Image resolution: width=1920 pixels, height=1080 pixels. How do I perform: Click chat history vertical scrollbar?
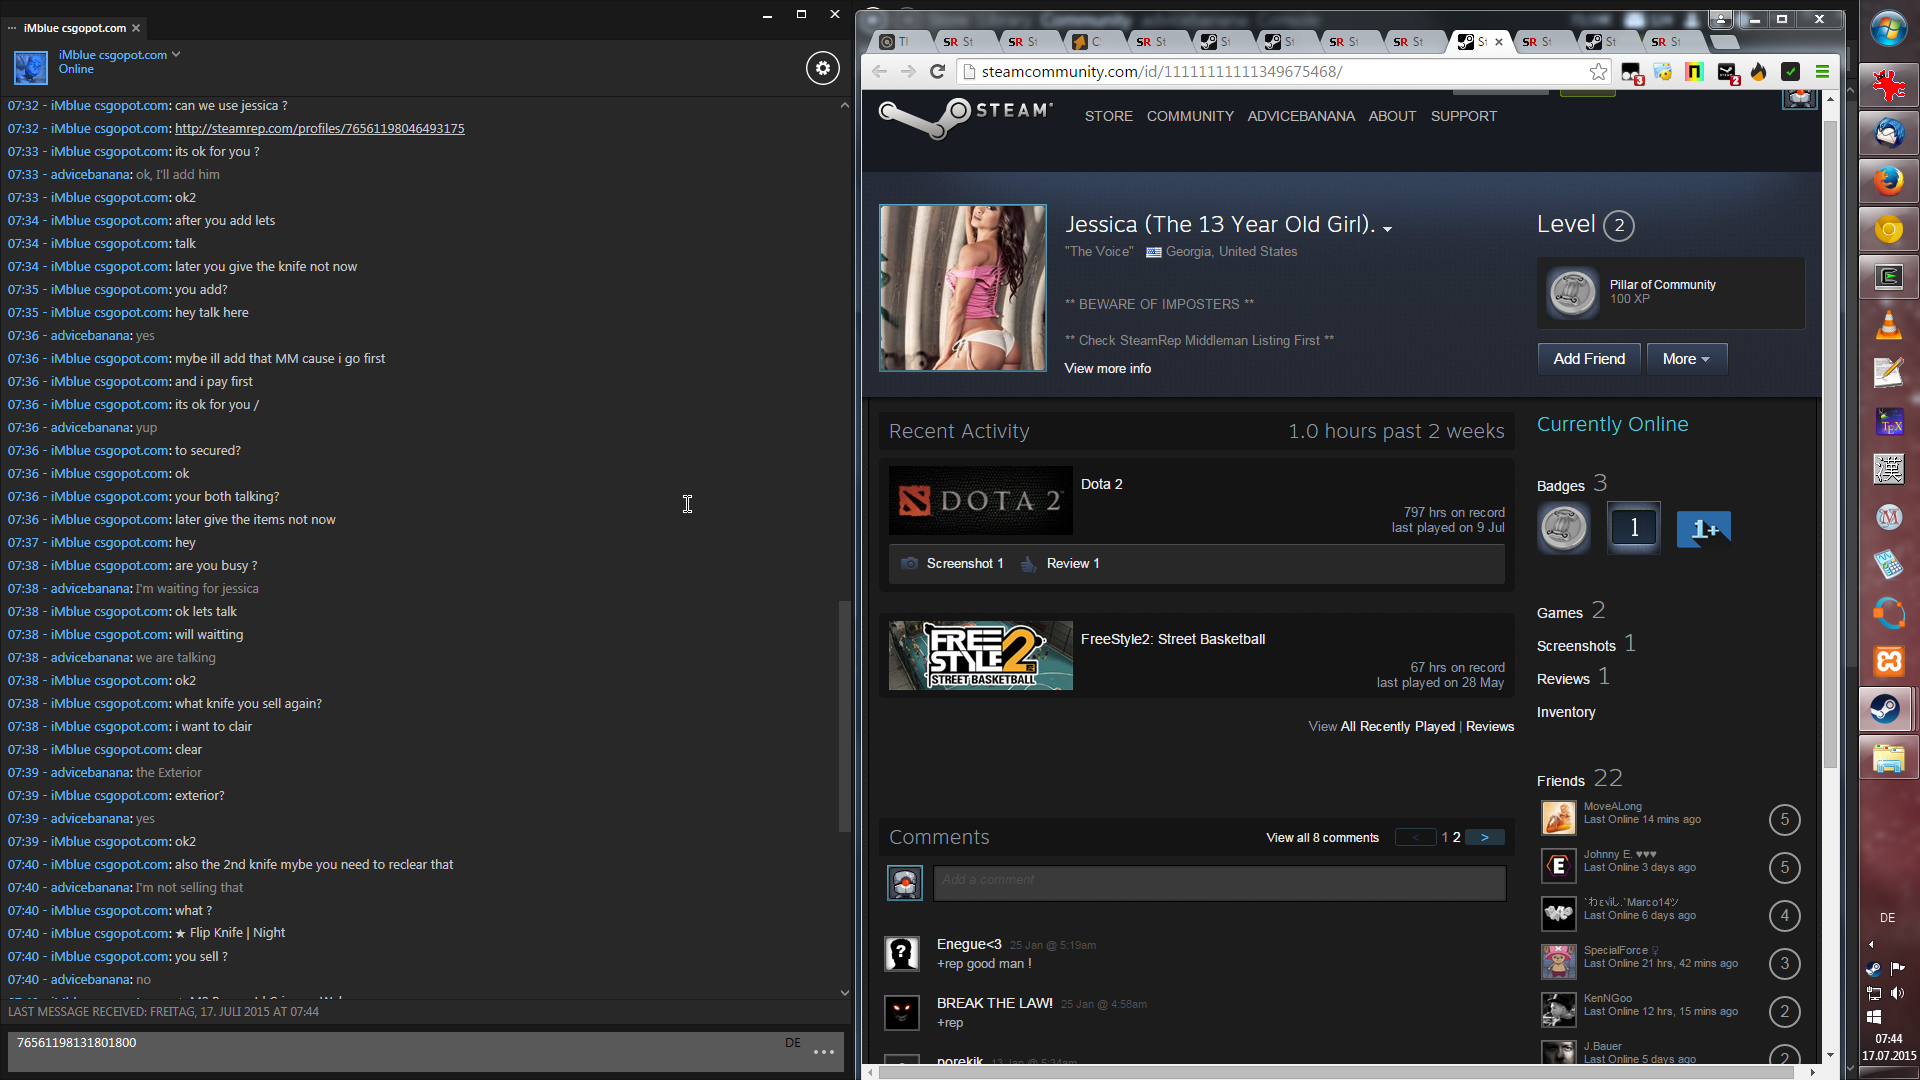pyautogui.click(x=844, y=715)
